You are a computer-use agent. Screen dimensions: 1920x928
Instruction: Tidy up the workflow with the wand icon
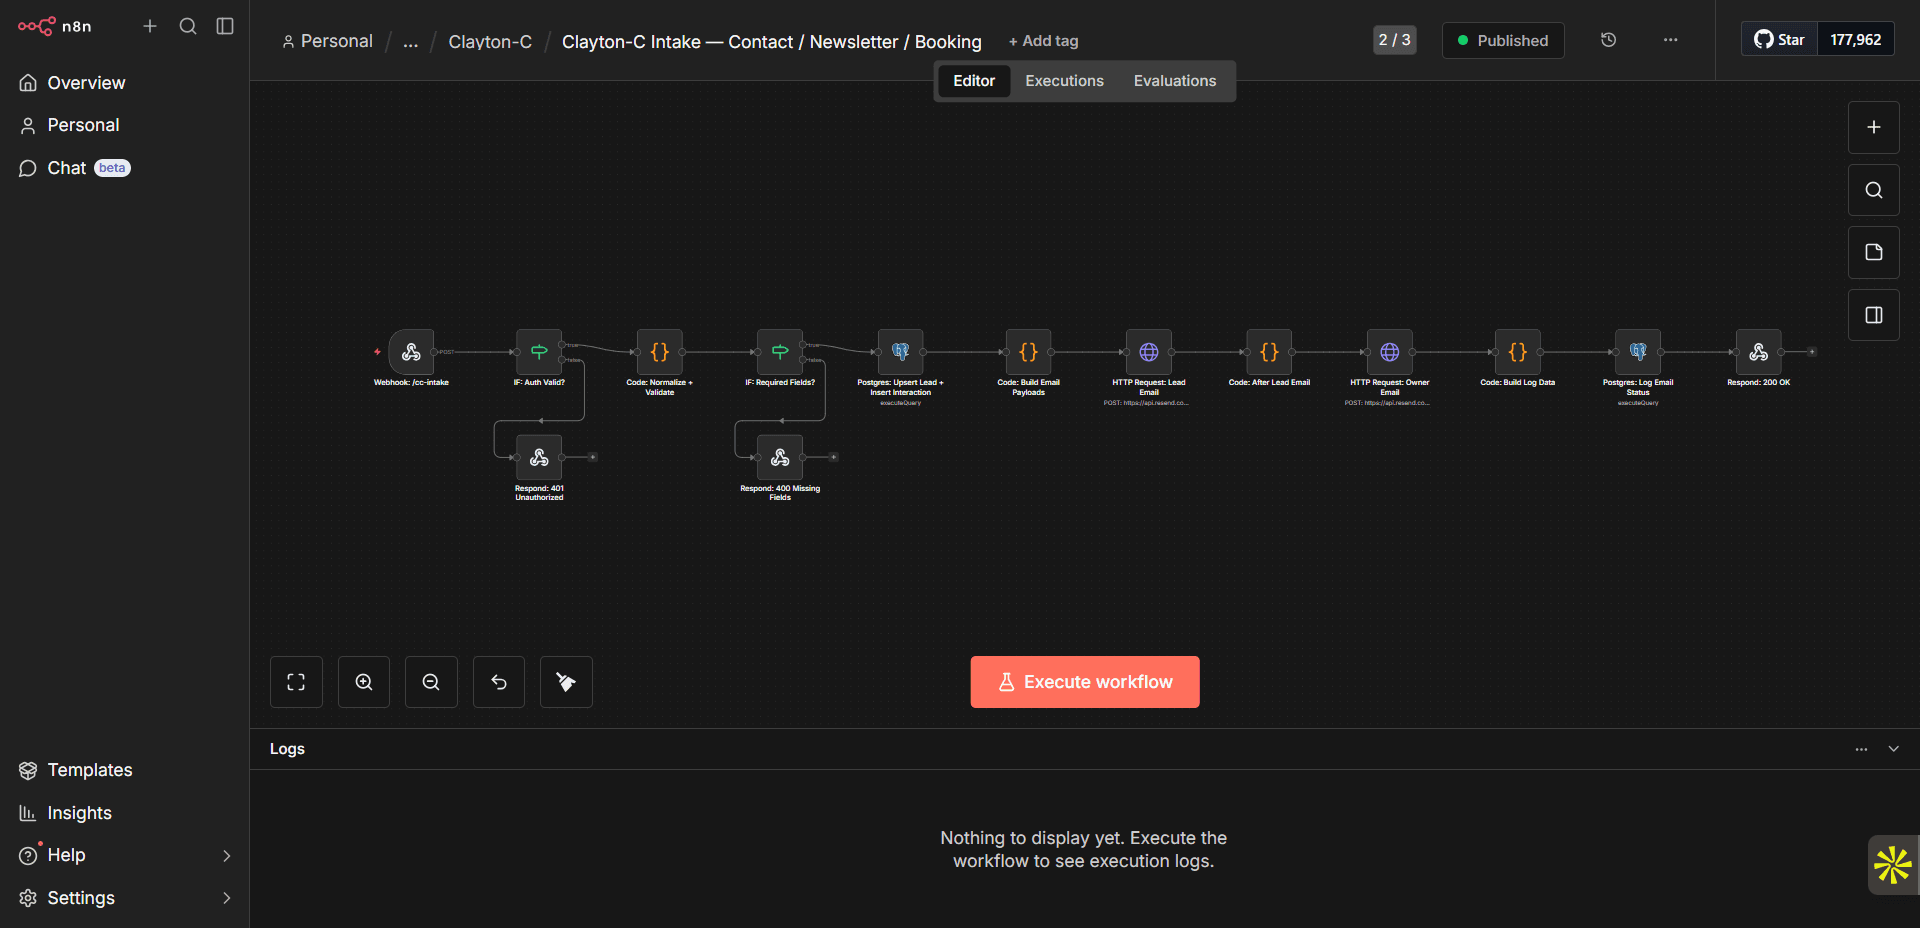coord(565,681)
